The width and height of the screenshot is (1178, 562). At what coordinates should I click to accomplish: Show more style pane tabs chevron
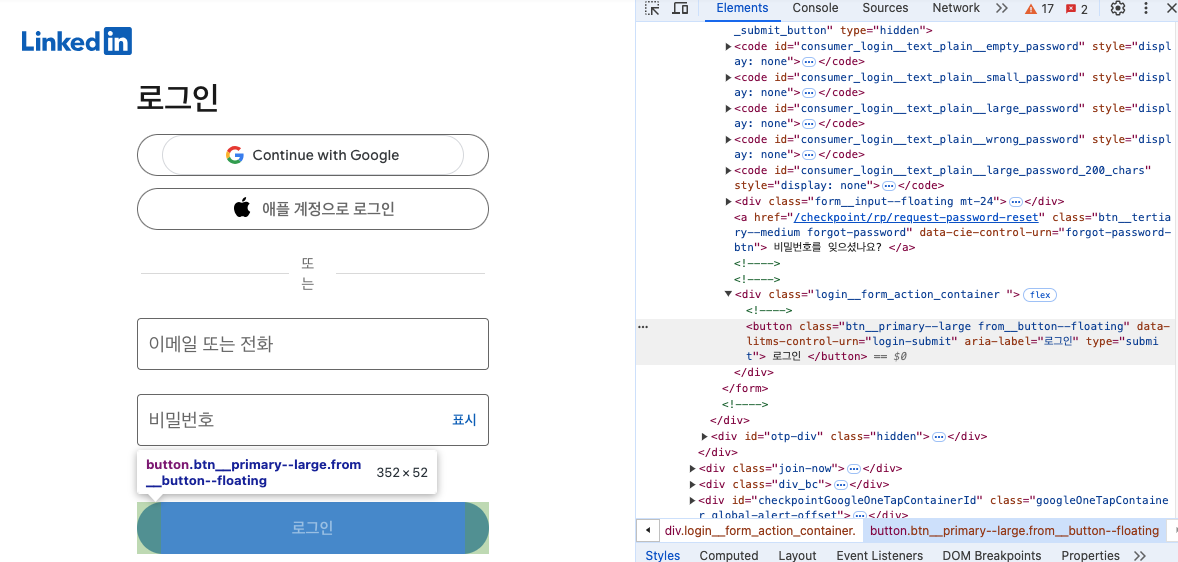click(1140, 555)
